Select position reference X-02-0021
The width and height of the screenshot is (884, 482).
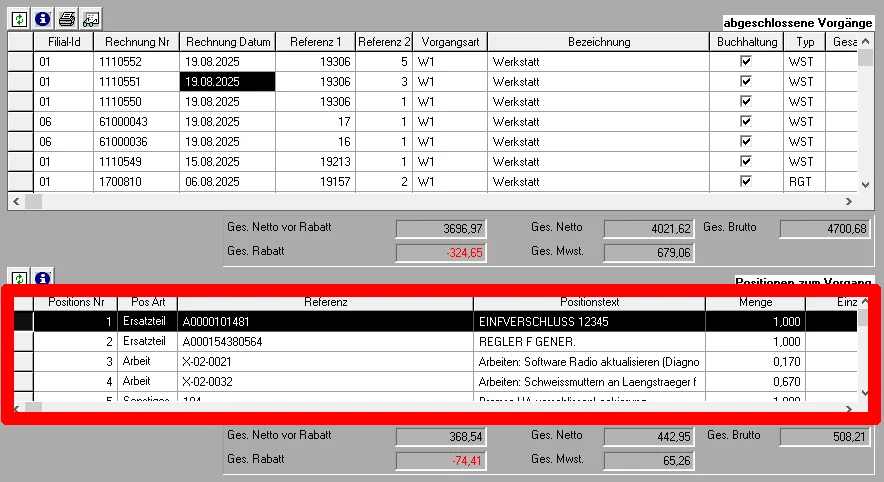click(x=325, y=361)
